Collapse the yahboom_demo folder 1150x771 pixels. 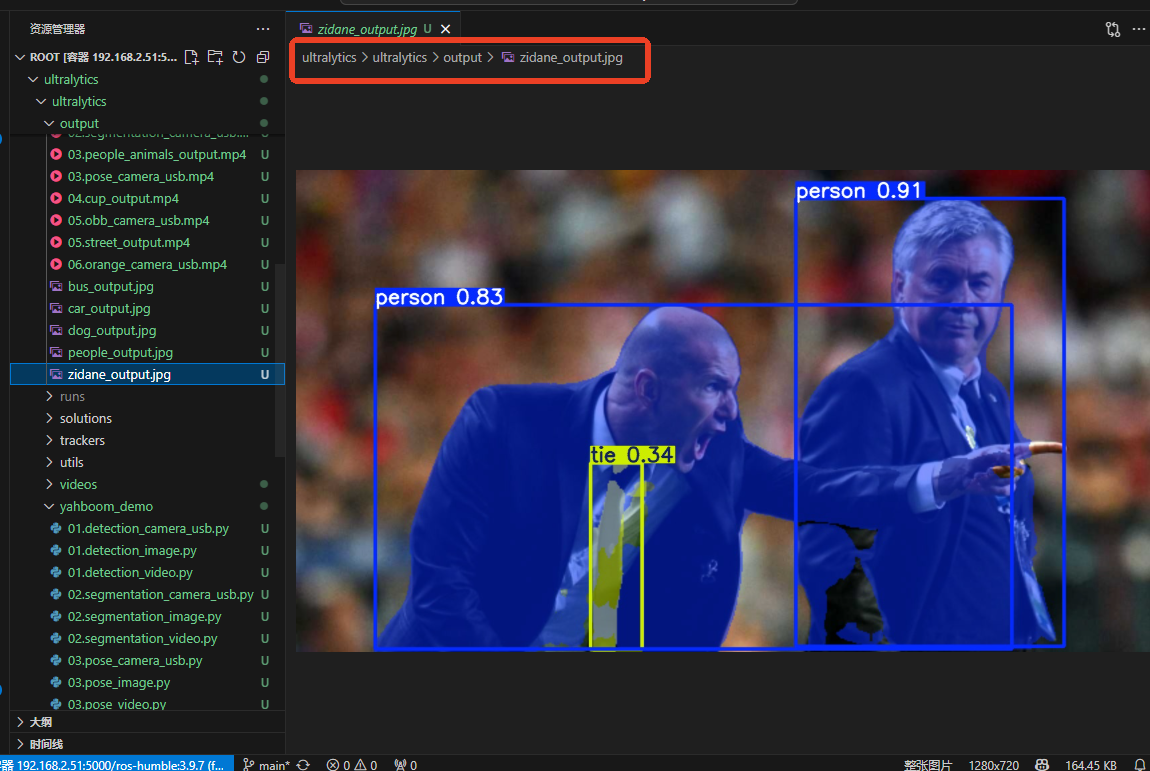49,506
